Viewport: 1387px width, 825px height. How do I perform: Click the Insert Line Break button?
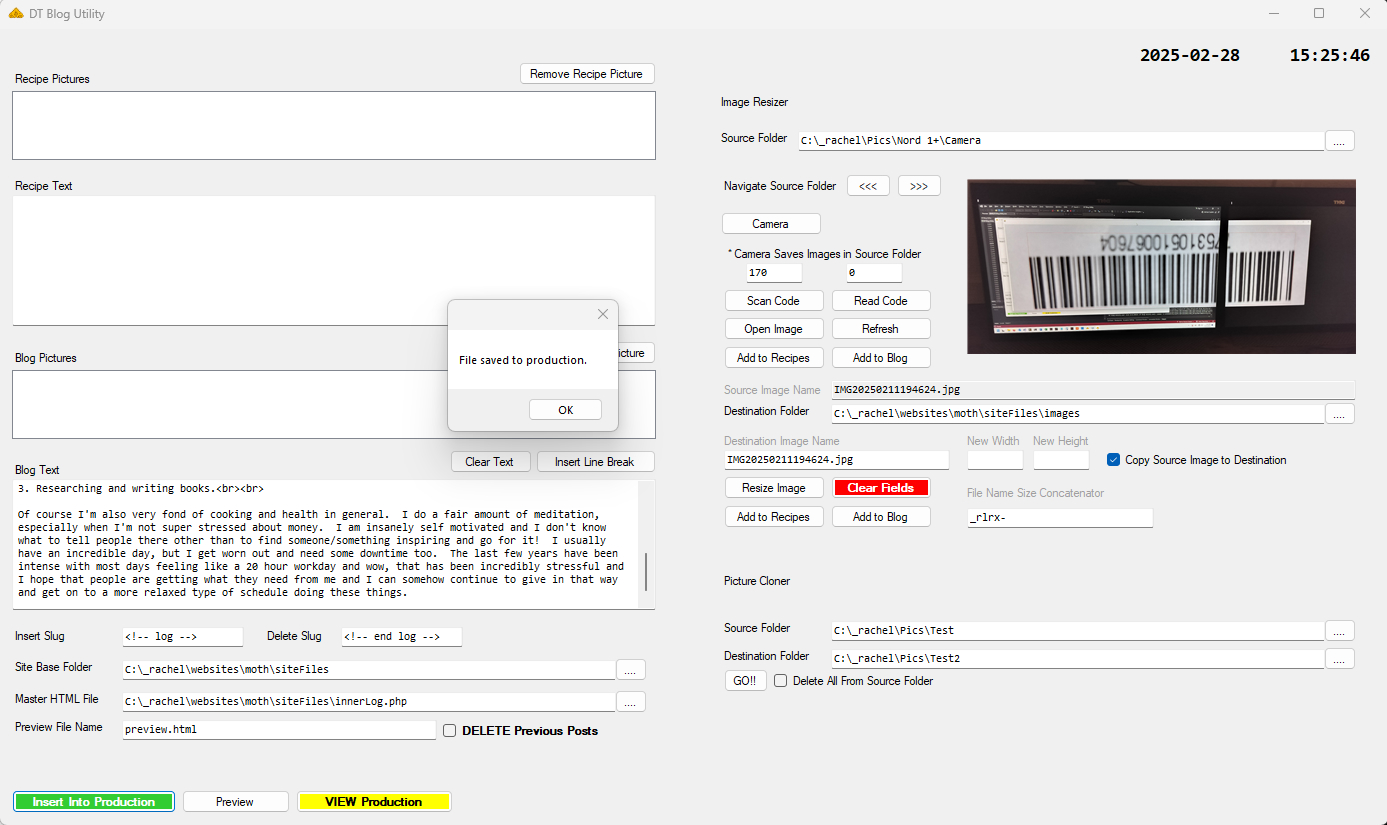coord(595,462)
